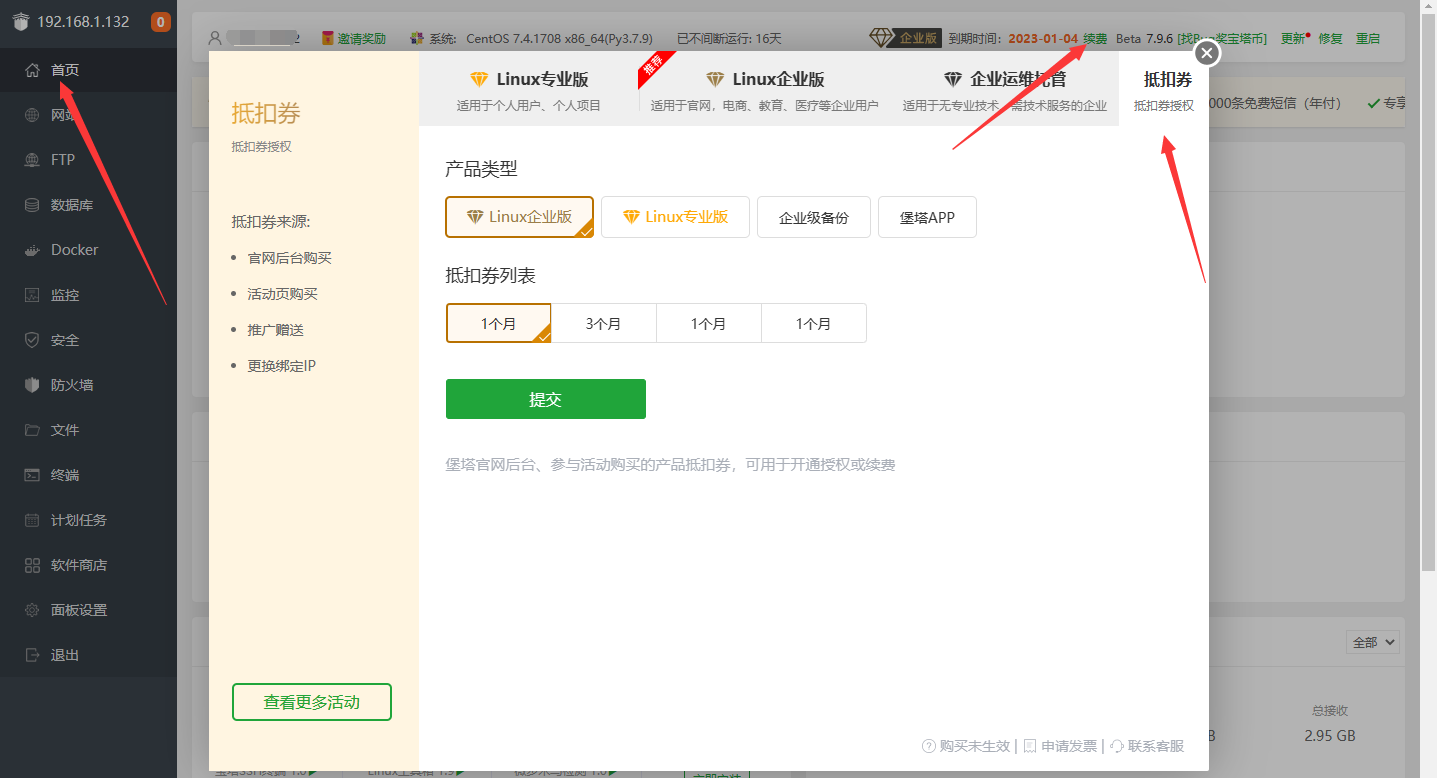Open 首页 in the sidebar menu

88,70
